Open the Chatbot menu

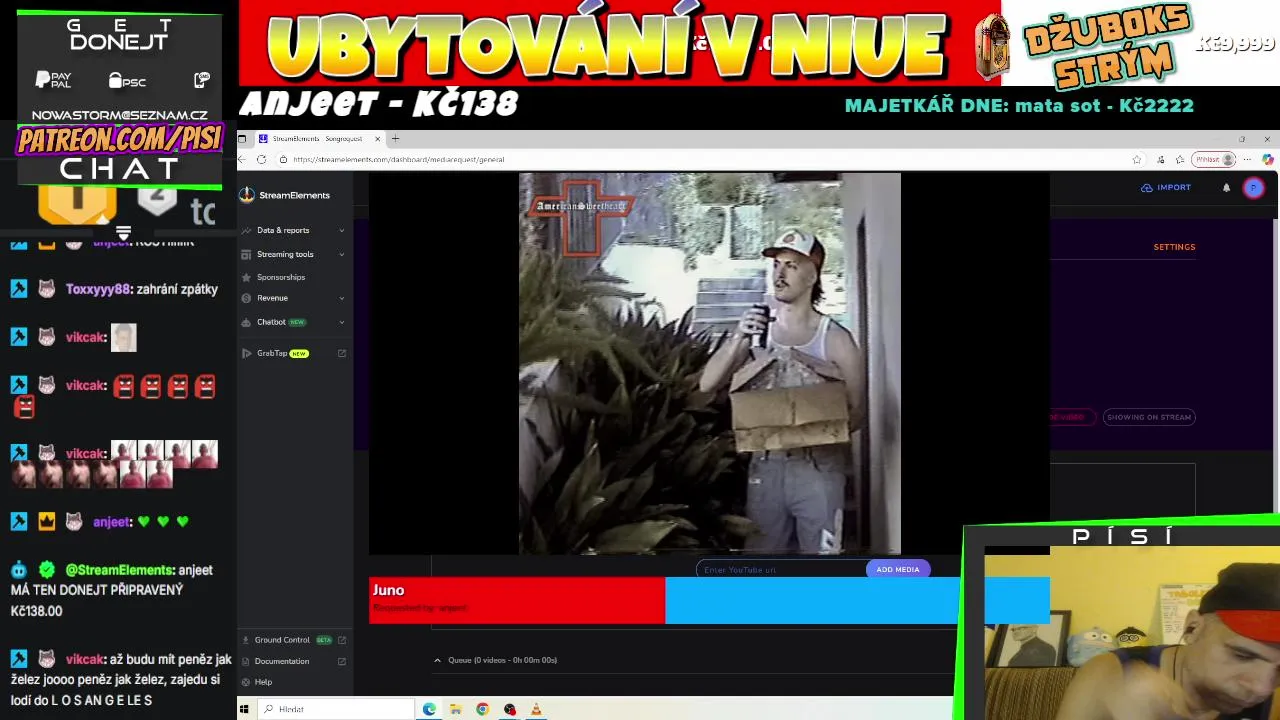(271, 322)
